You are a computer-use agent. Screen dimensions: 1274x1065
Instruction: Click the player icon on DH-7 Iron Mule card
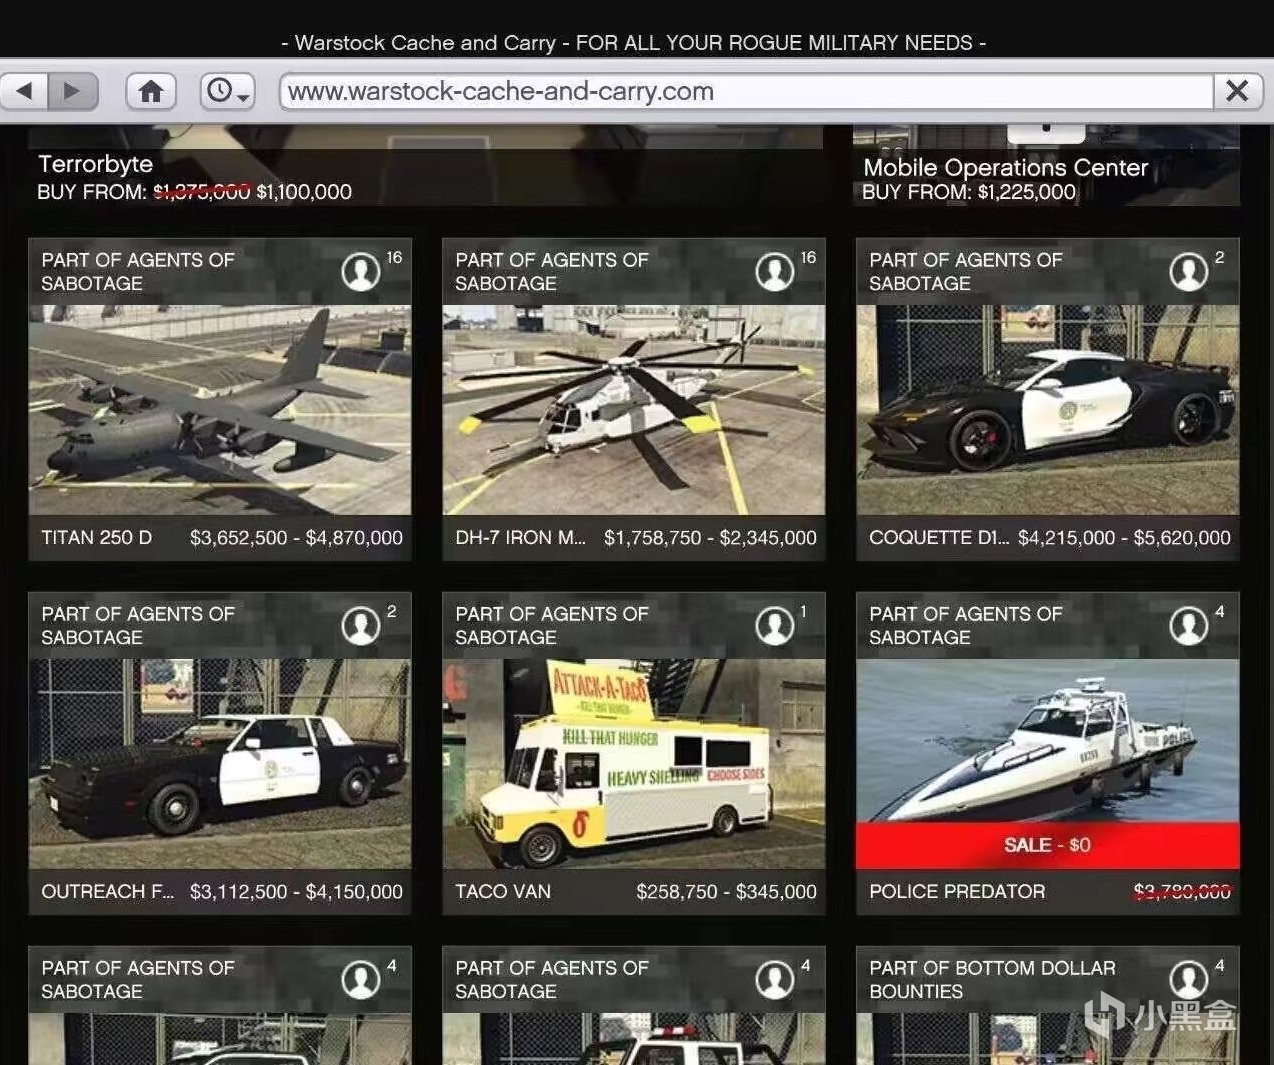click(x=774, y=271)
